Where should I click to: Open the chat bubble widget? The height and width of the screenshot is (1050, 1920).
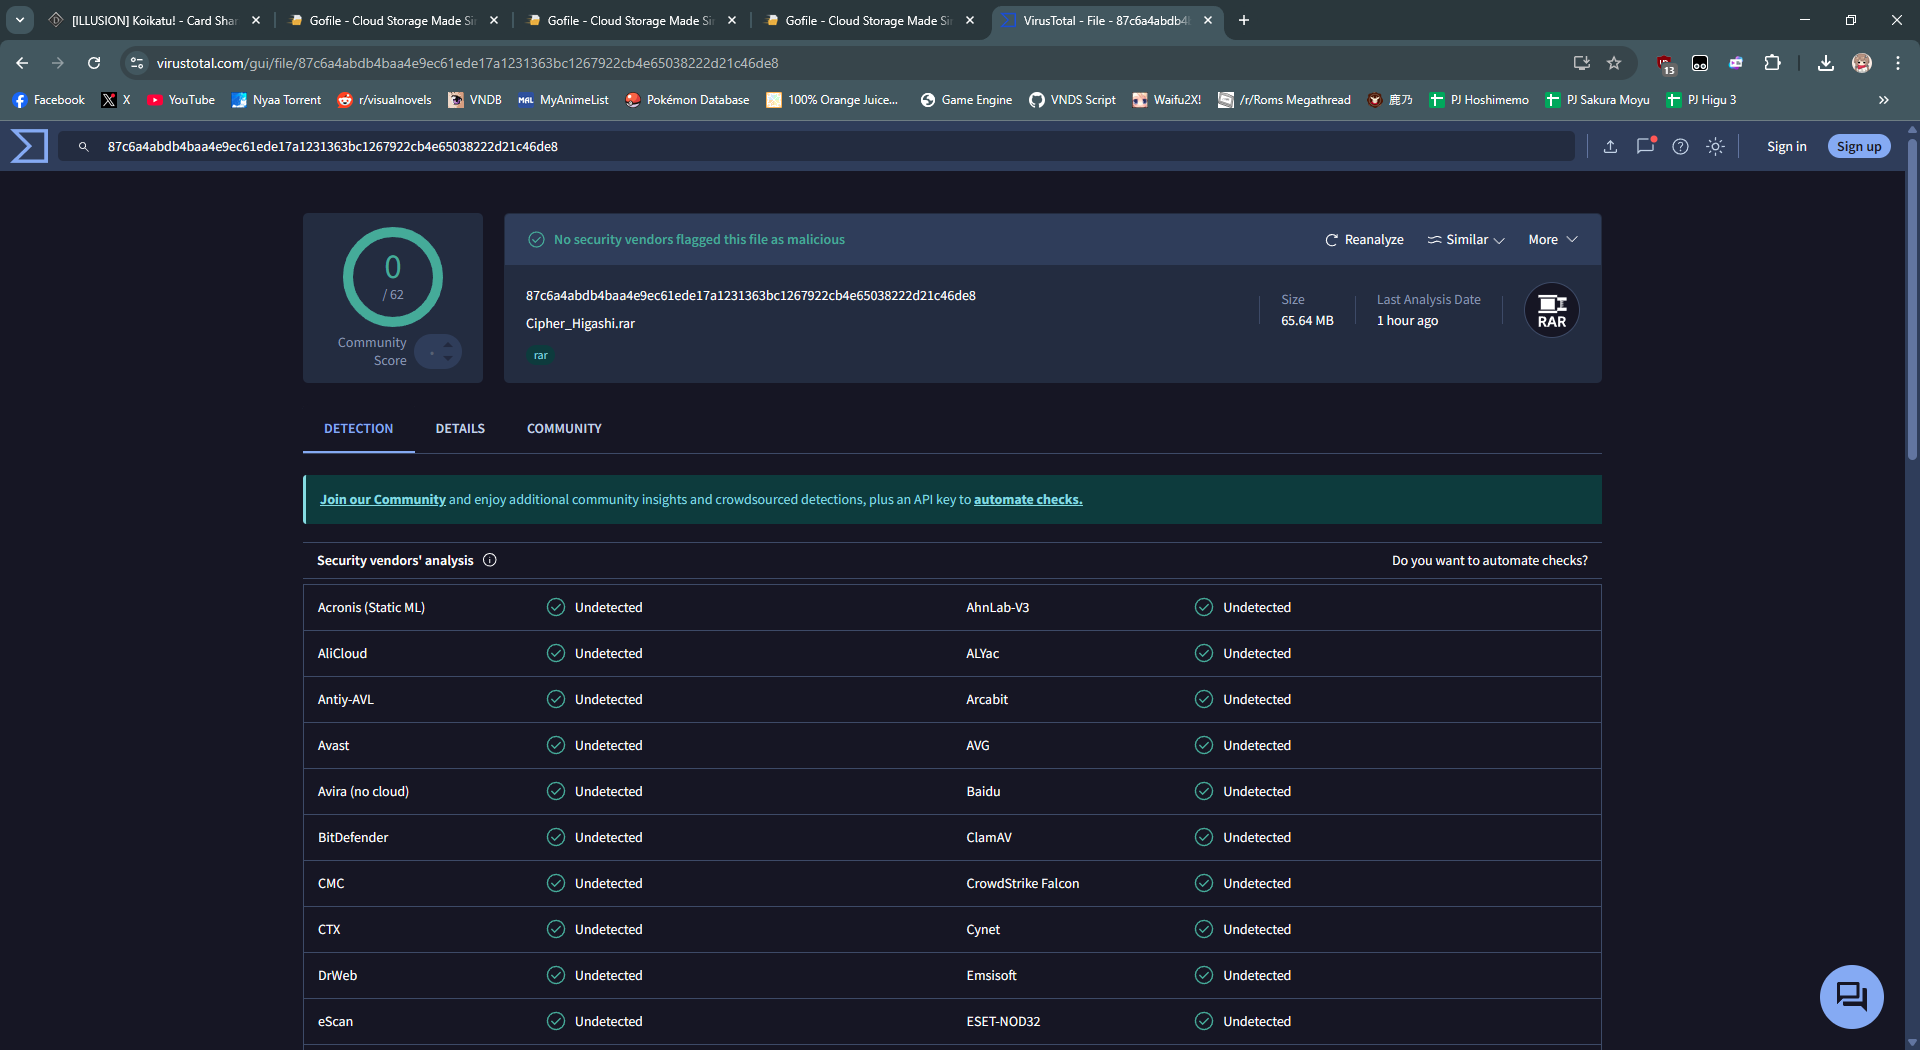[x=1851, y=996]
